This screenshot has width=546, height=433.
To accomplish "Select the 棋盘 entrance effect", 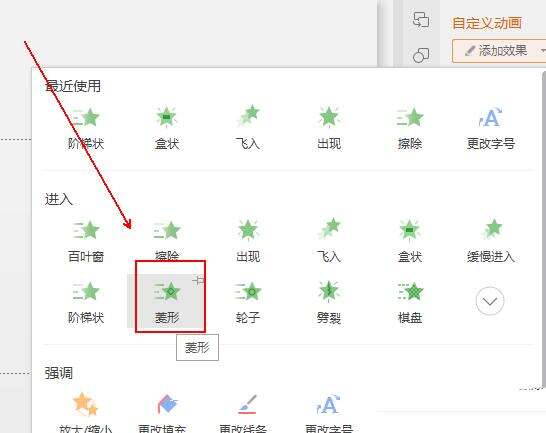I will (x=410, y=302).
